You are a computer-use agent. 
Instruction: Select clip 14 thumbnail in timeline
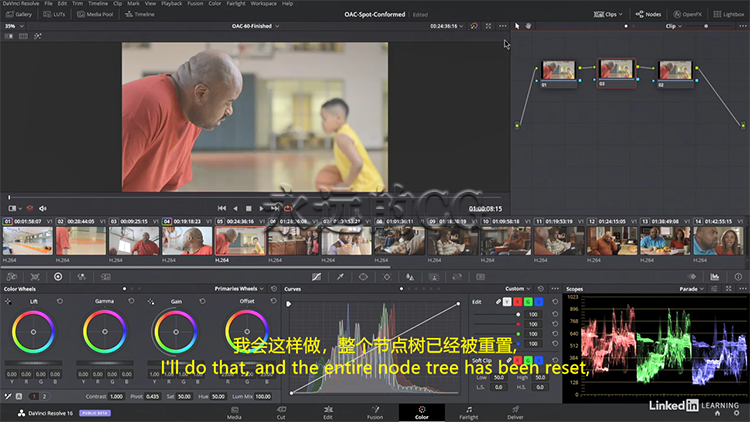point(718,241)
